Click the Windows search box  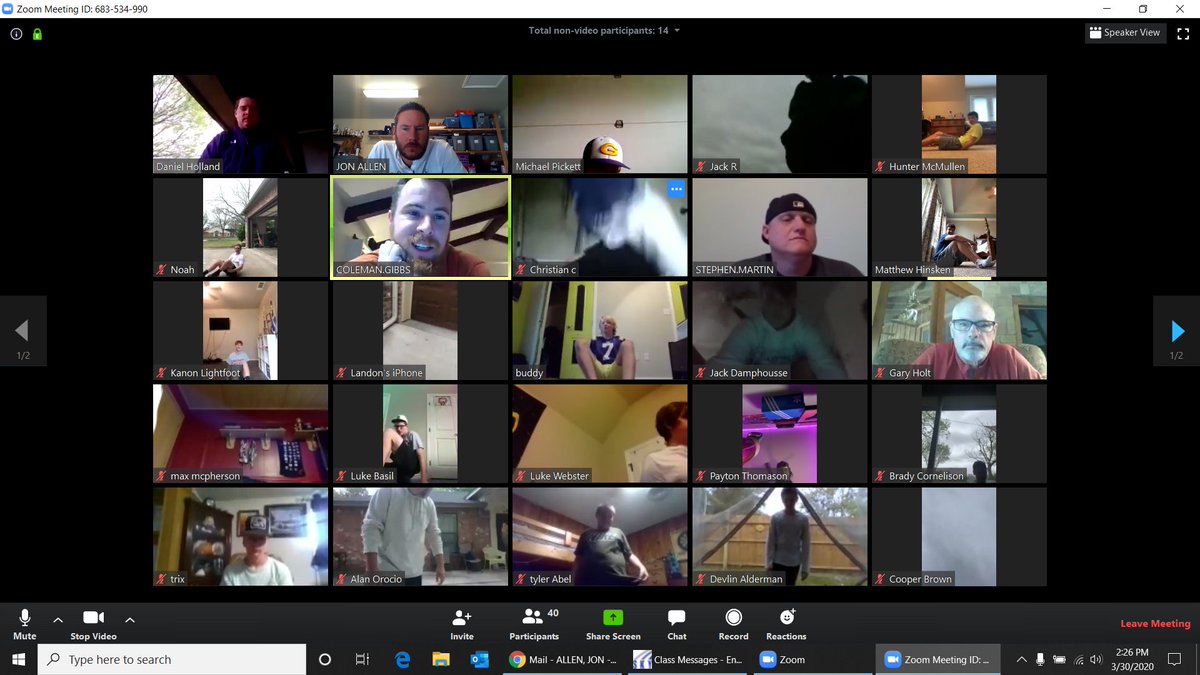(173, 659)
